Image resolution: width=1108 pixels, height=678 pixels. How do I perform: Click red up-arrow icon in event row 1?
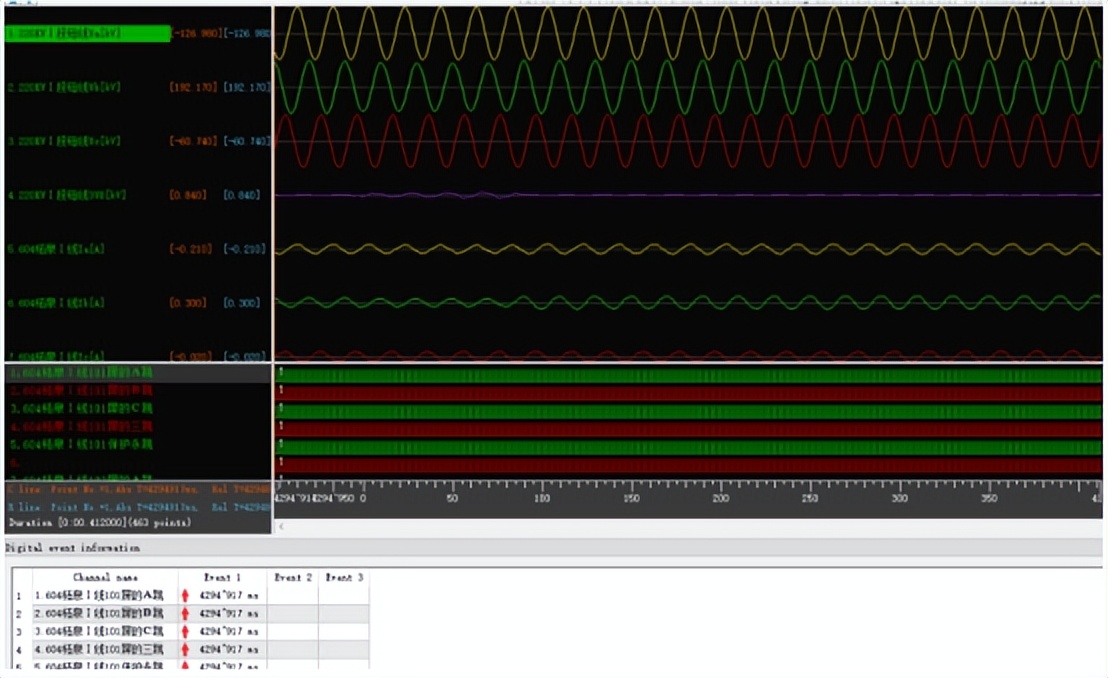185,596
